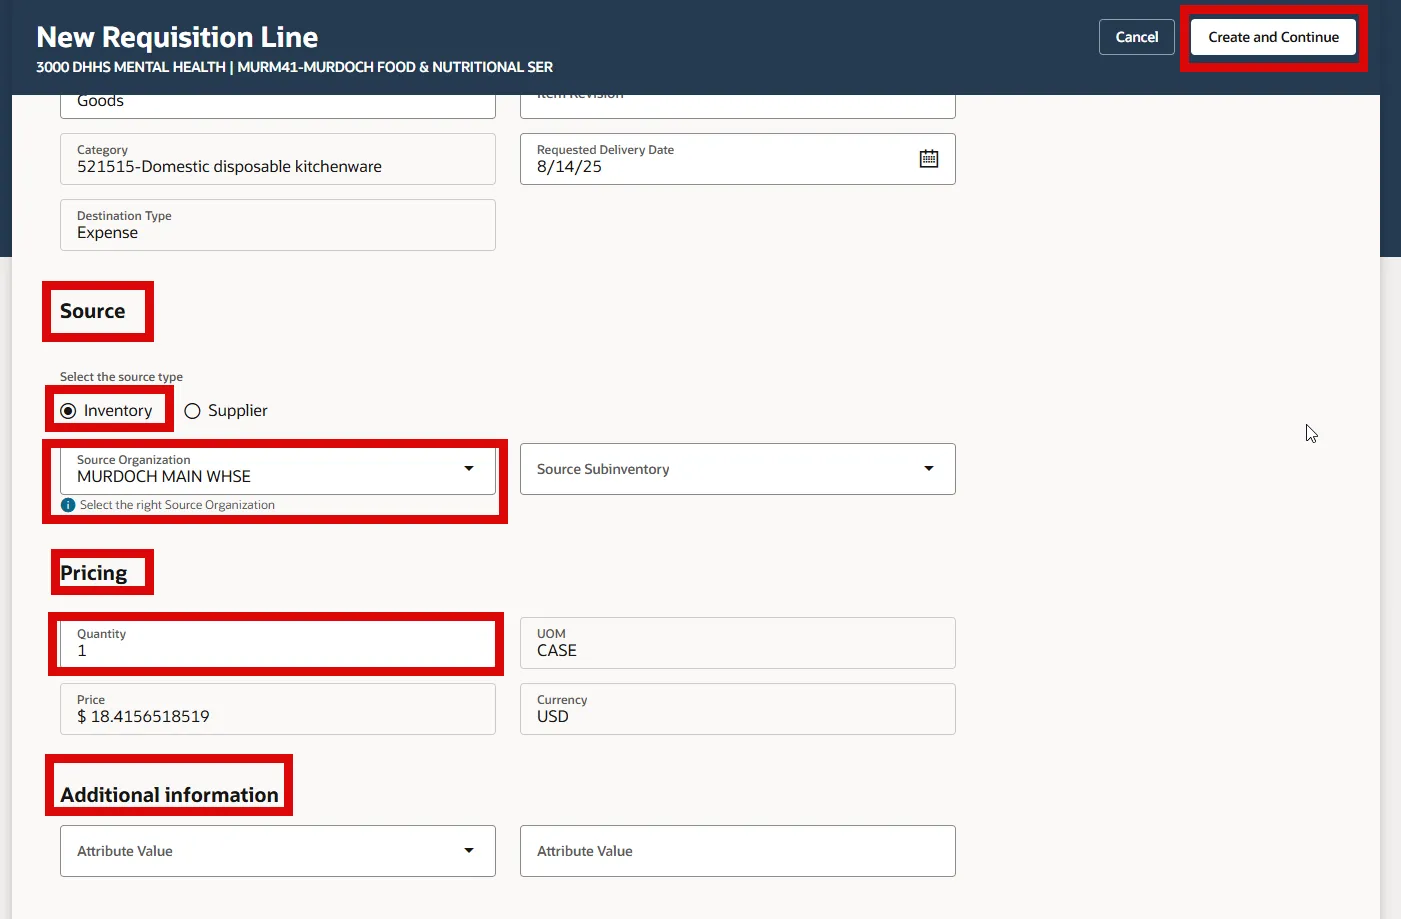The height and width of the screenshot is (919, 1401).
Task: Click the Additional information heading
Action: (x=169, y=795)
